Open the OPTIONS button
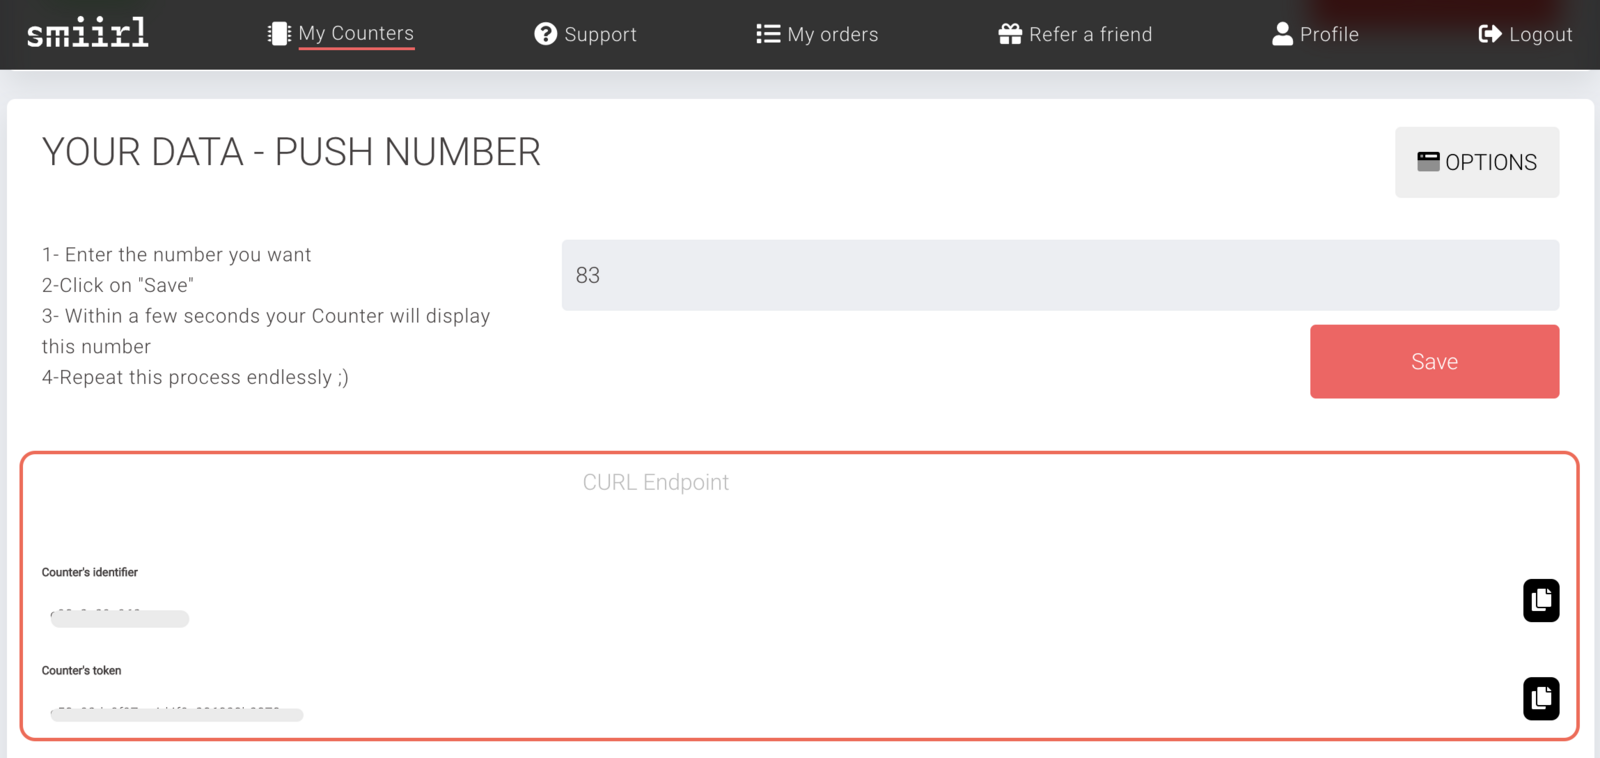This screenshot has width=1600, height=758. (x=1477, y=162)
